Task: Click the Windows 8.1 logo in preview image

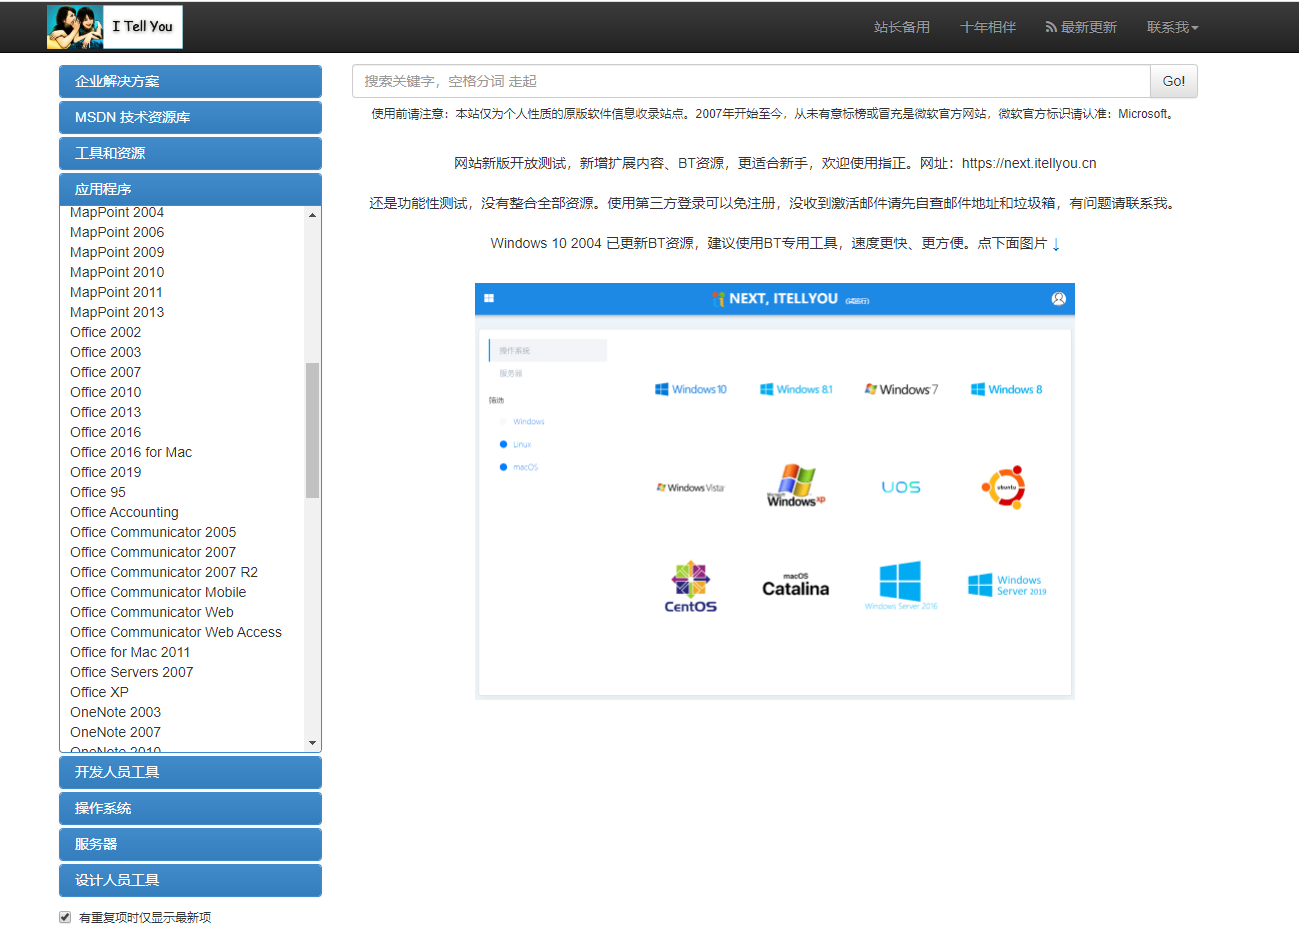Action: click(x=796, y=389)
